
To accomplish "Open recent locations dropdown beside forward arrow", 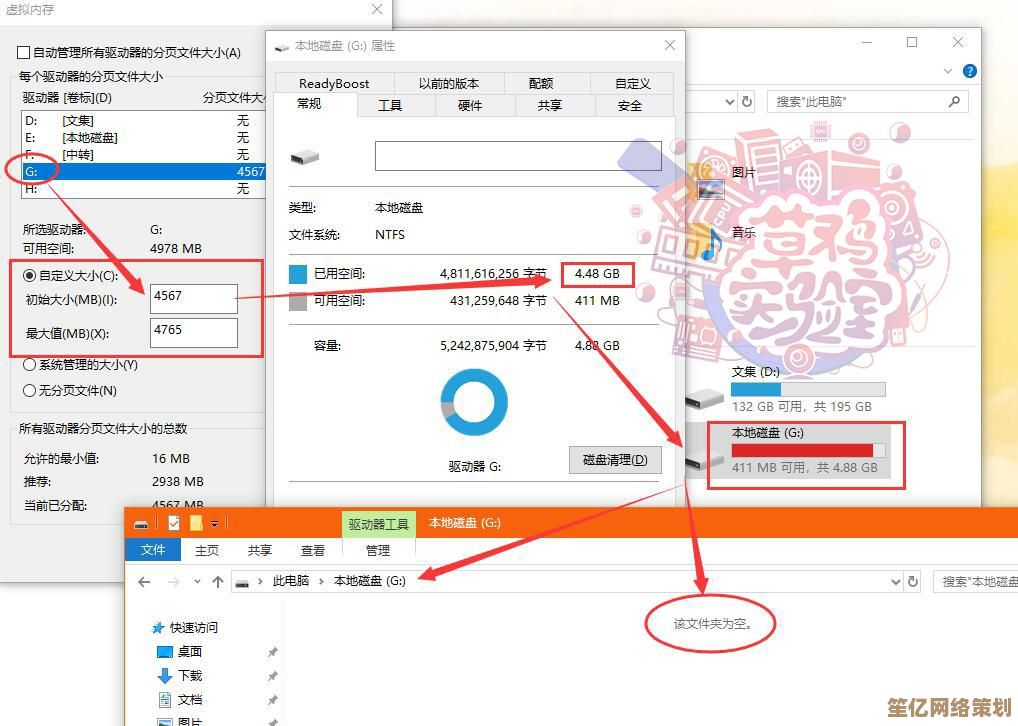I will click(197, 581).
